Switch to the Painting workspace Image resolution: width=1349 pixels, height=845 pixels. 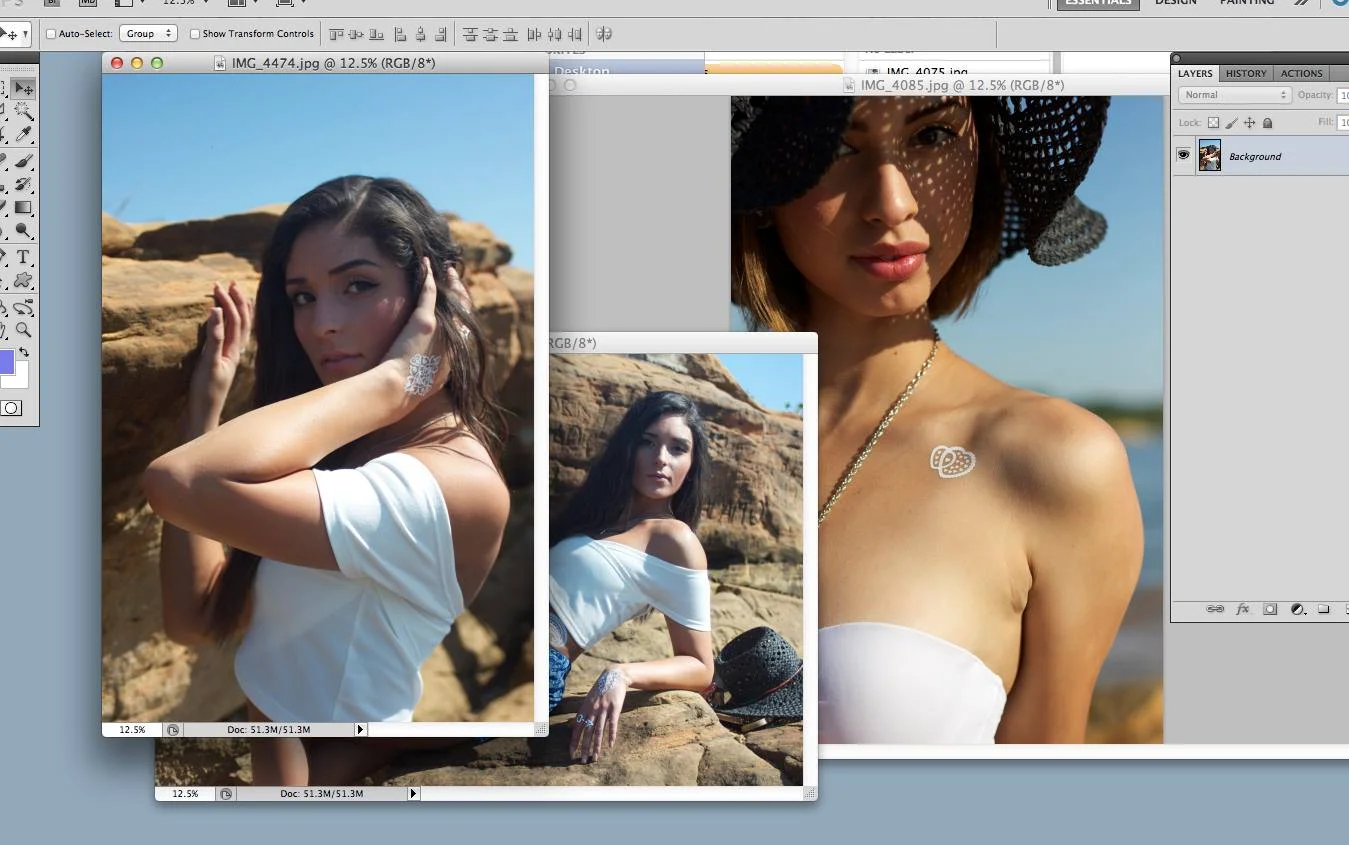(1247, 2)
